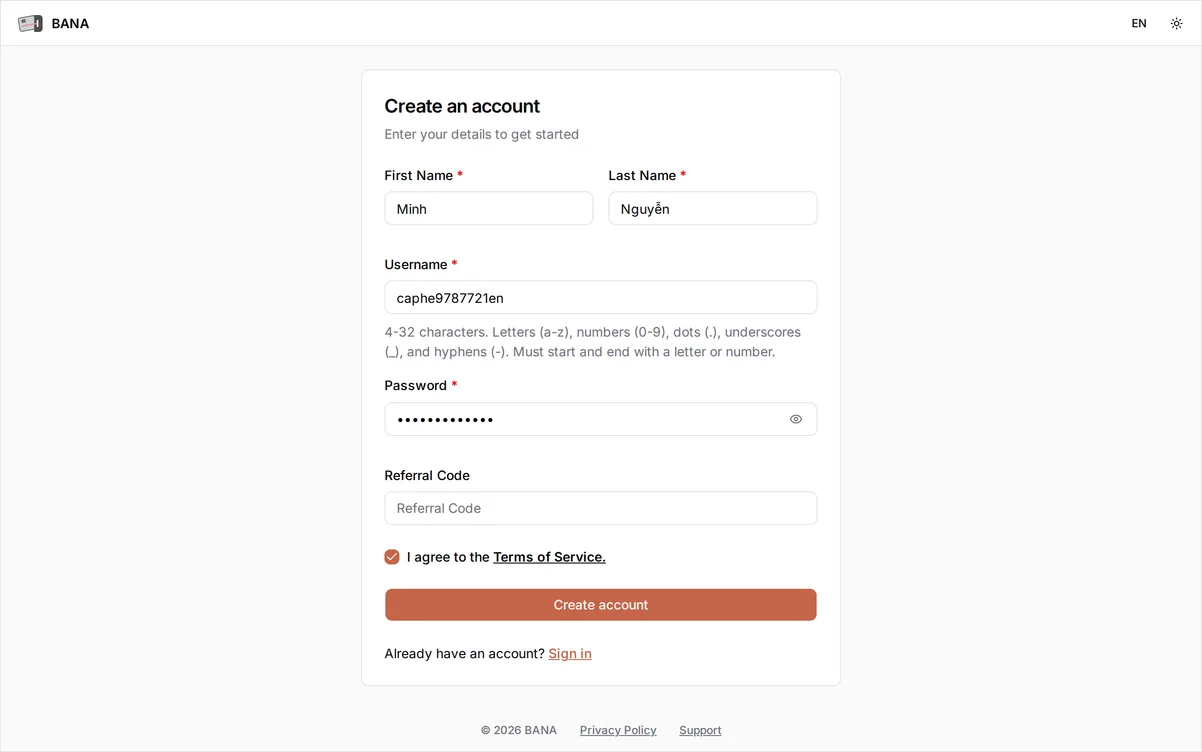Follow the Sign in link
Screen dimensions: 1202x752
570,654
